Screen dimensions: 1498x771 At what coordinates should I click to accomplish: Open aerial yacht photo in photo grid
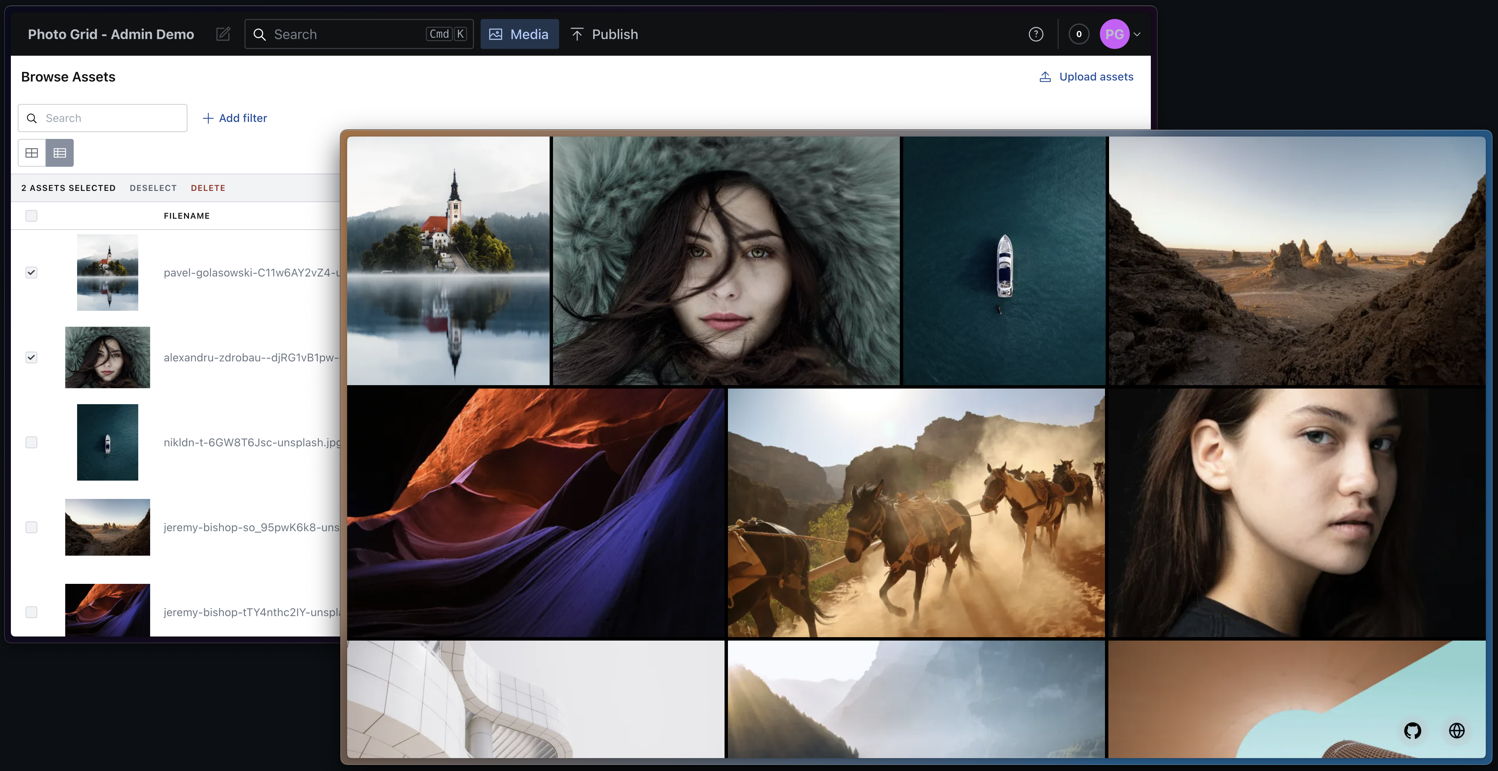[x=1004, y=261]
